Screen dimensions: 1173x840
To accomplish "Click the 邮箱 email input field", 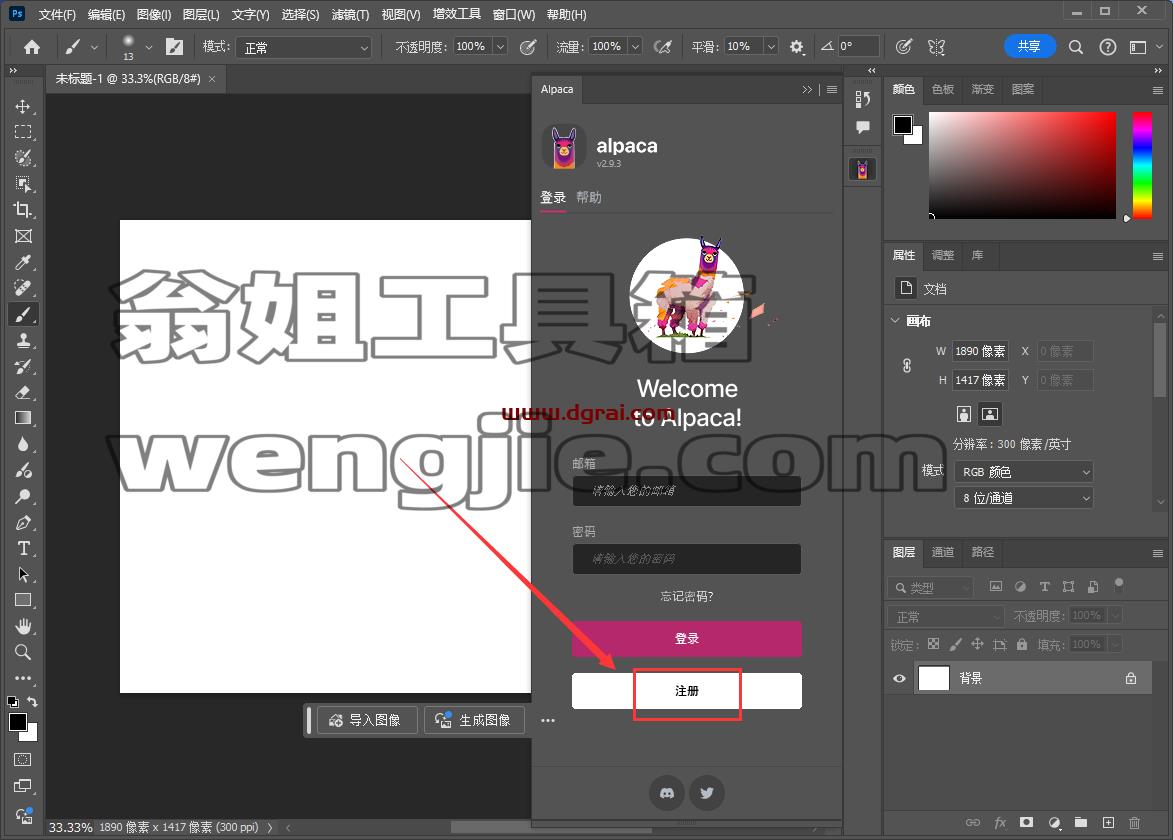I will click(x=687, y=491).
